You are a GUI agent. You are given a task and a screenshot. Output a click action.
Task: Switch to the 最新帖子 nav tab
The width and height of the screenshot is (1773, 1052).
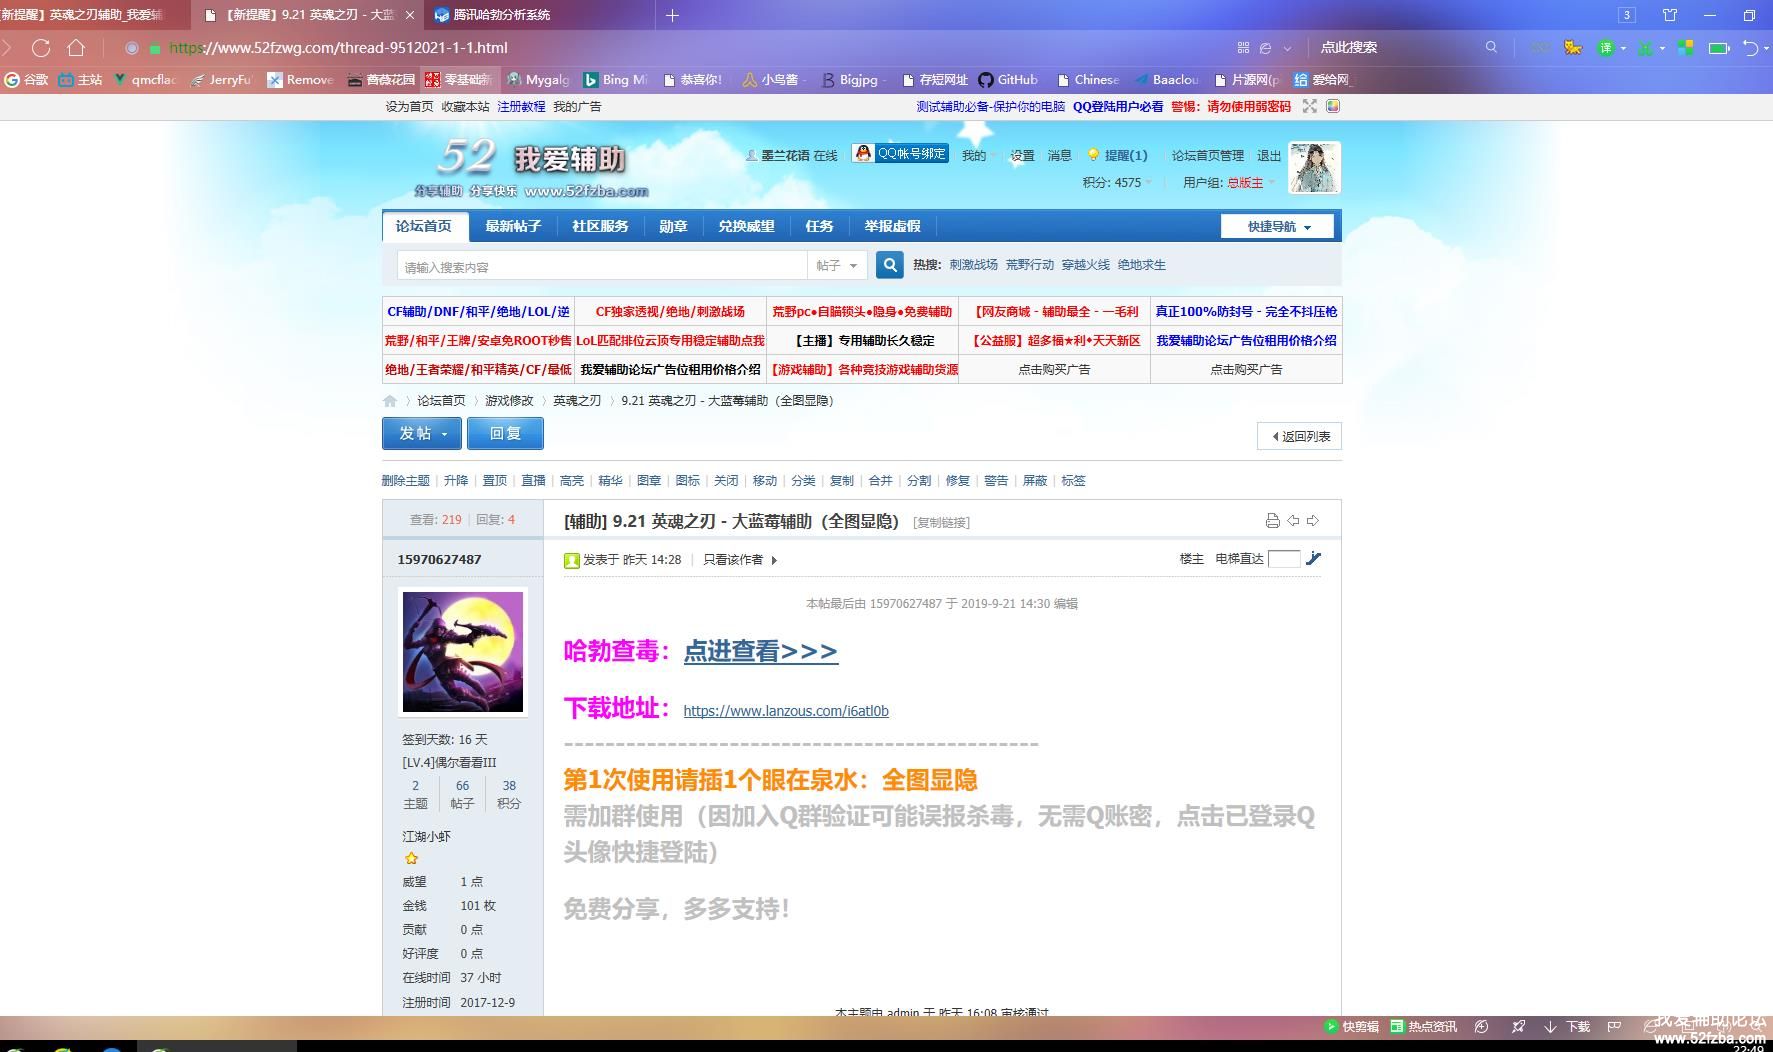click(513, 227)
